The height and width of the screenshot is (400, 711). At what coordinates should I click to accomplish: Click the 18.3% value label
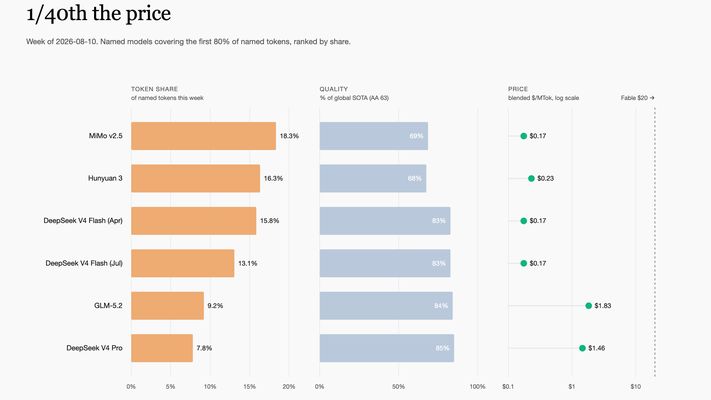pos(289,136)
